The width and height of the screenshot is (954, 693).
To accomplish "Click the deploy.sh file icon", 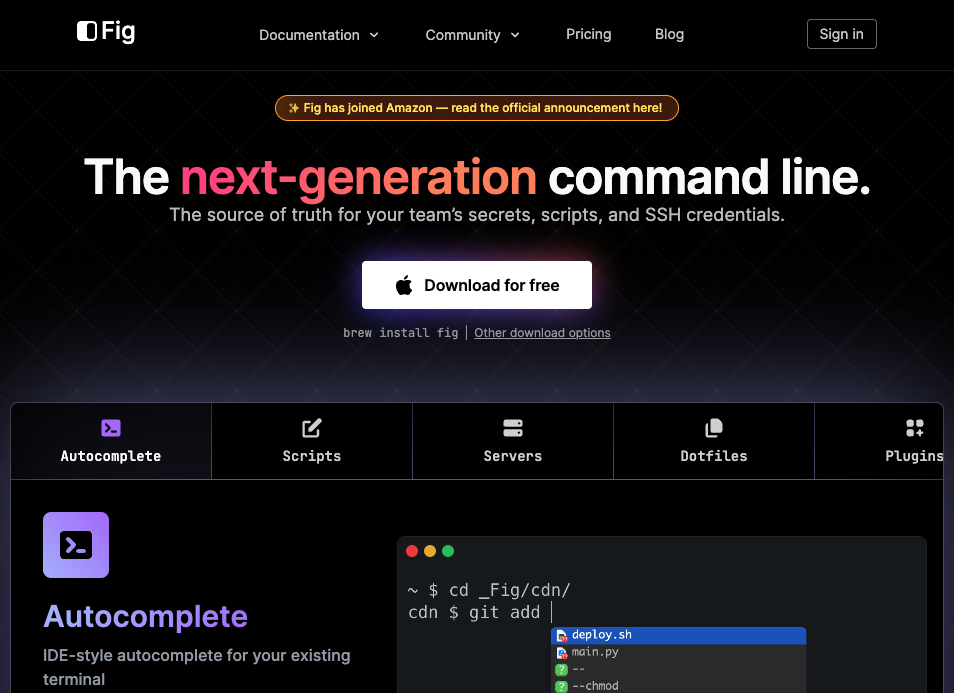I will click(x=562, y=635).
